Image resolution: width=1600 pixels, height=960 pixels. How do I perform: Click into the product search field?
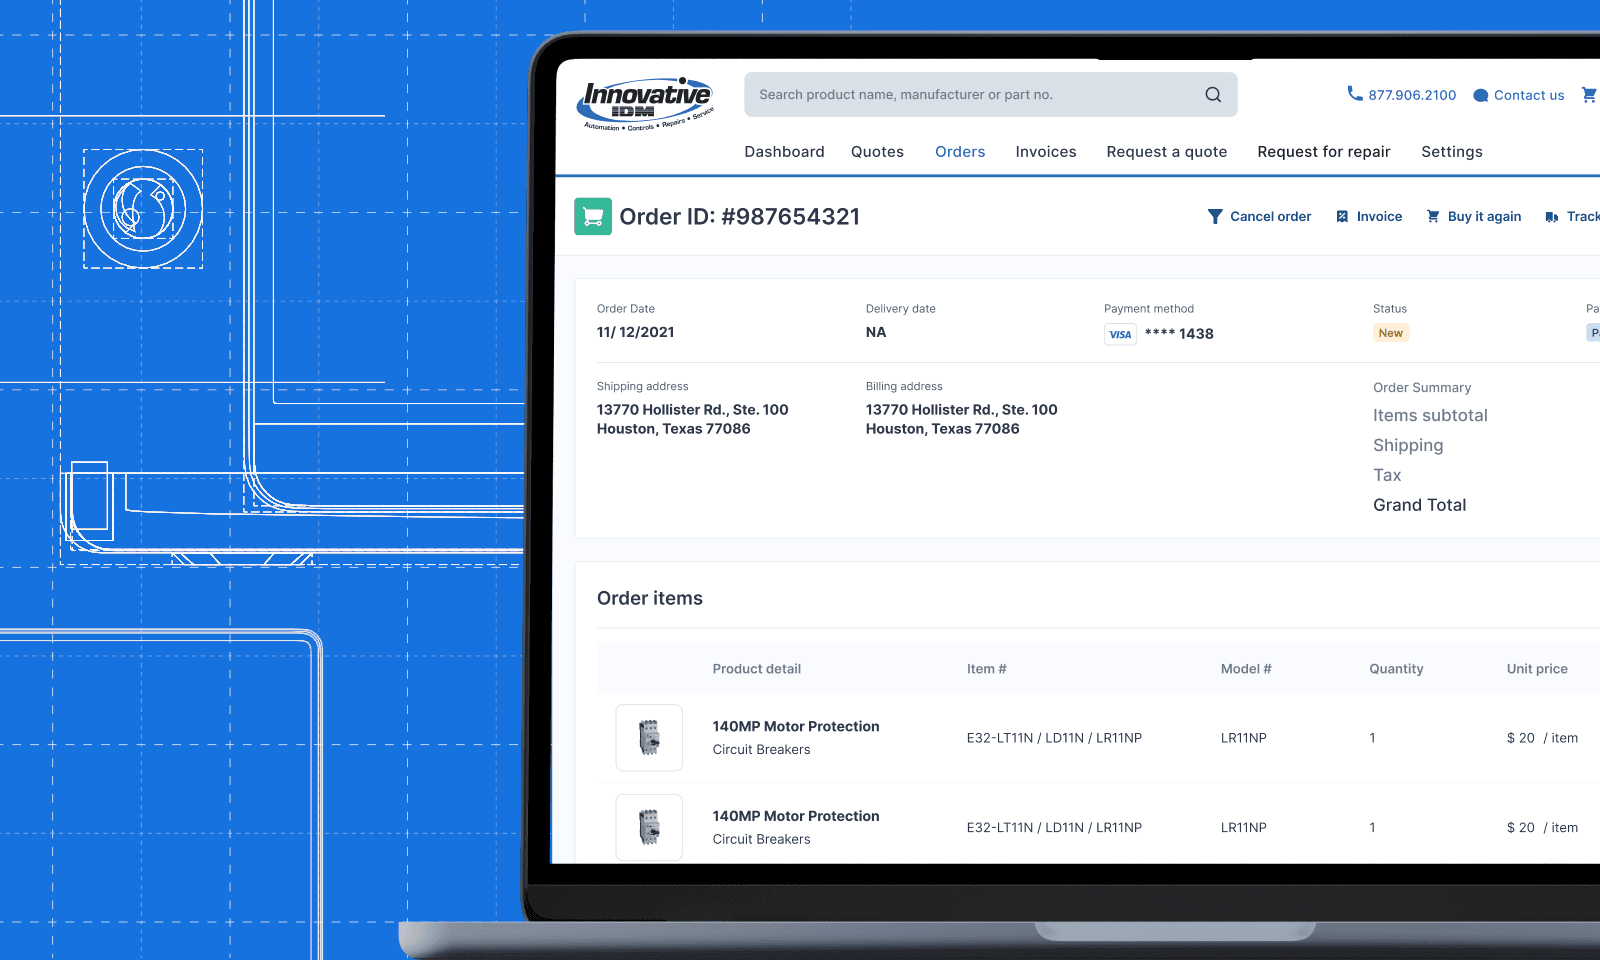point(990,95)
